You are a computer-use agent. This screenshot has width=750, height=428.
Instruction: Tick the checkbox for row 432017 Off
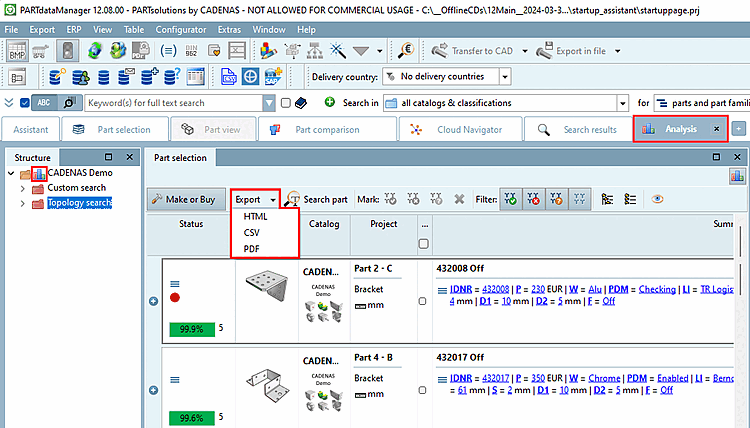coord(422,390)
